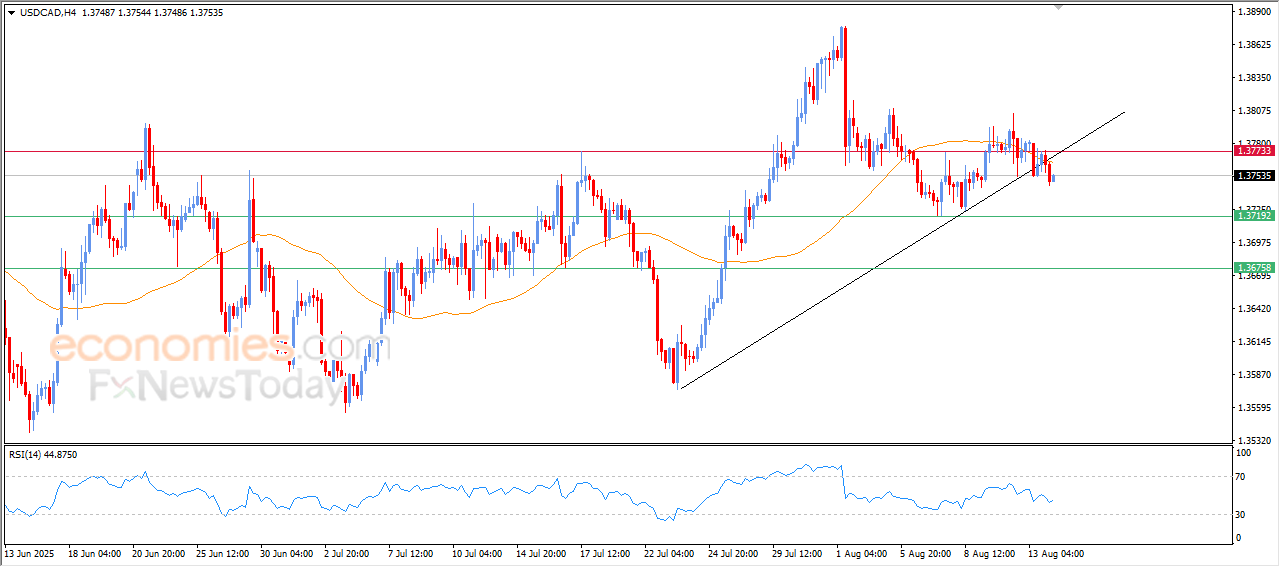Screen dimensions: 1280x567
Task: Click the 1.35870 price axis value
Action: pos(1254,375)
